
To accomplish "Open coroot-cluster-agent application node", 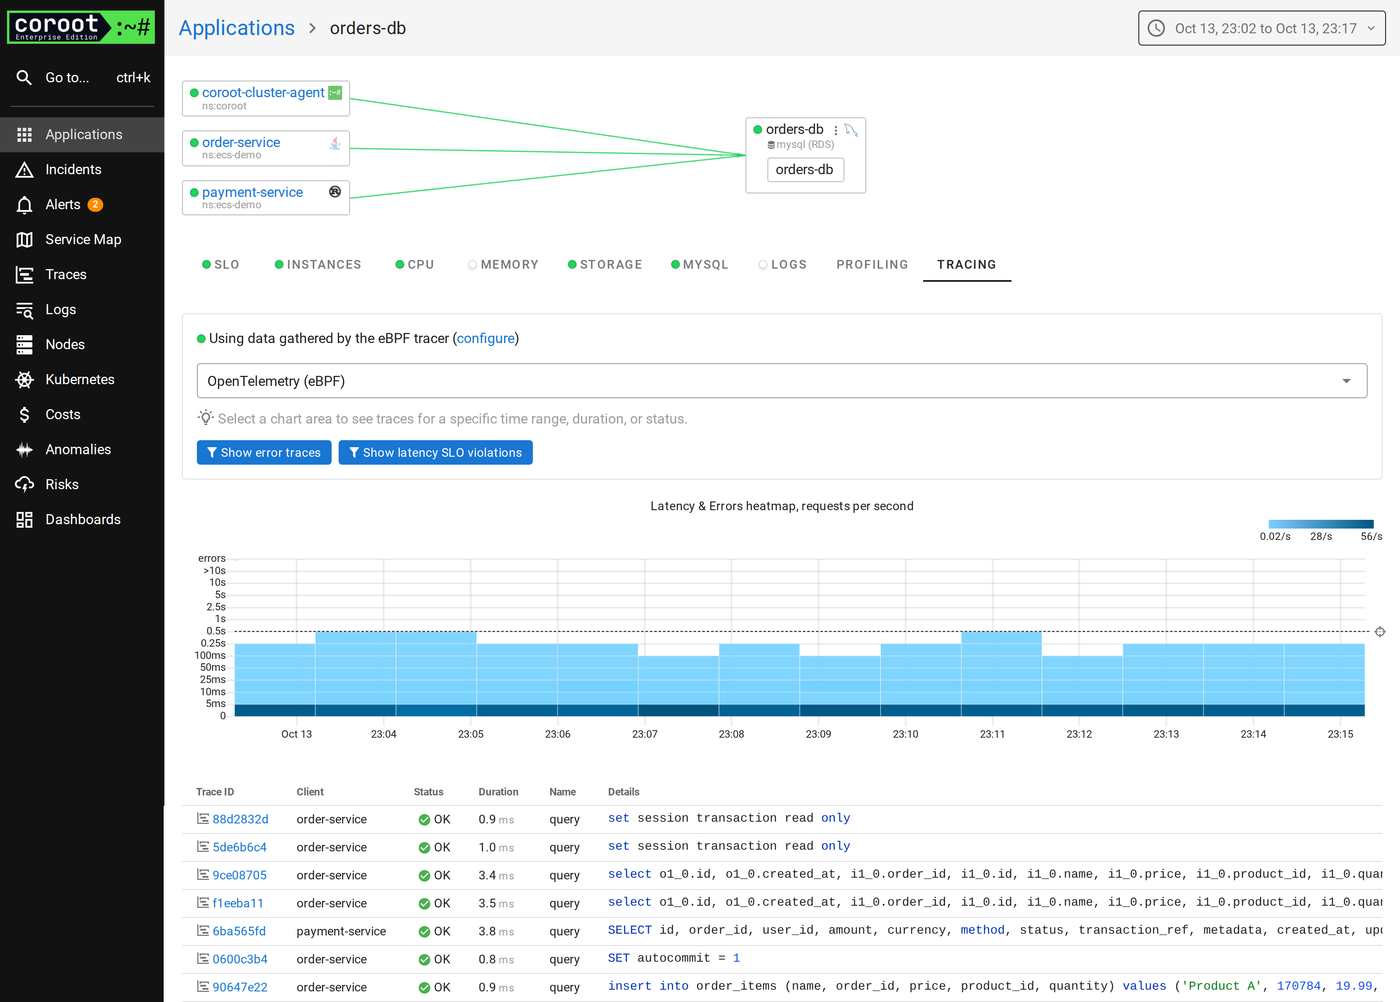I will click(266, 98).
